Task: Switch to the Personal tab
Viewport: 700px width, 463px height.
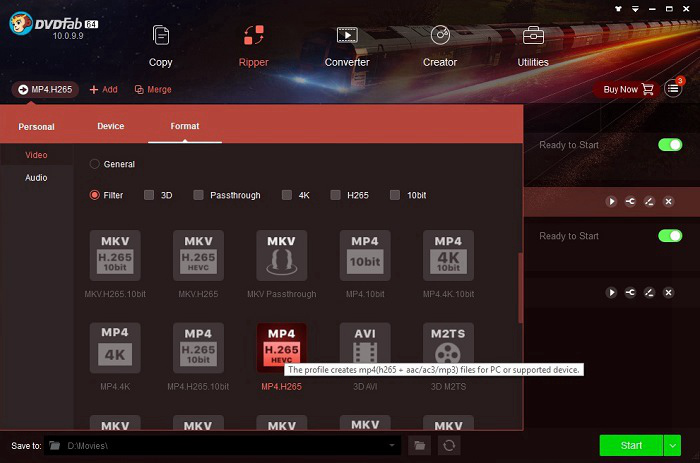Action: click(36, 127)
